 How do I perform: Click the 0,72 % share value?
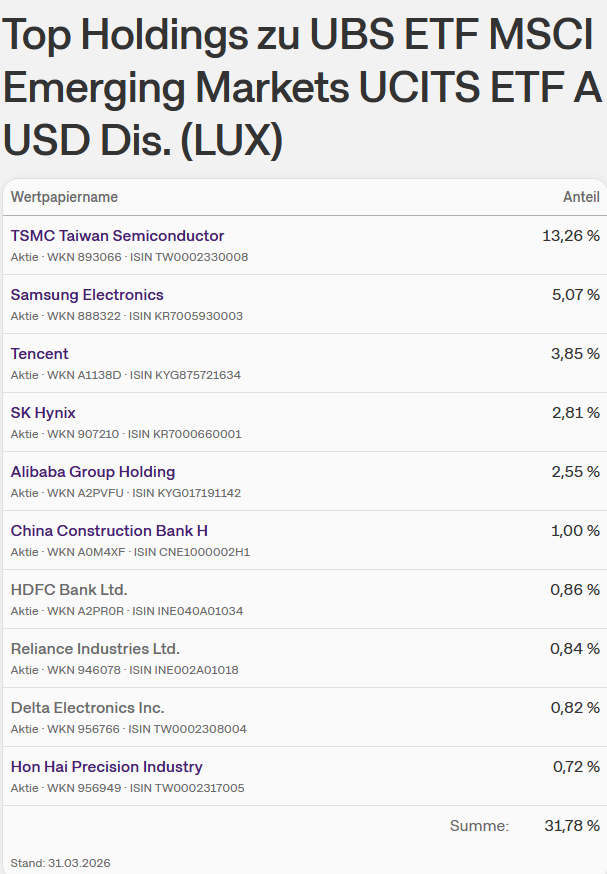[576, 767]
